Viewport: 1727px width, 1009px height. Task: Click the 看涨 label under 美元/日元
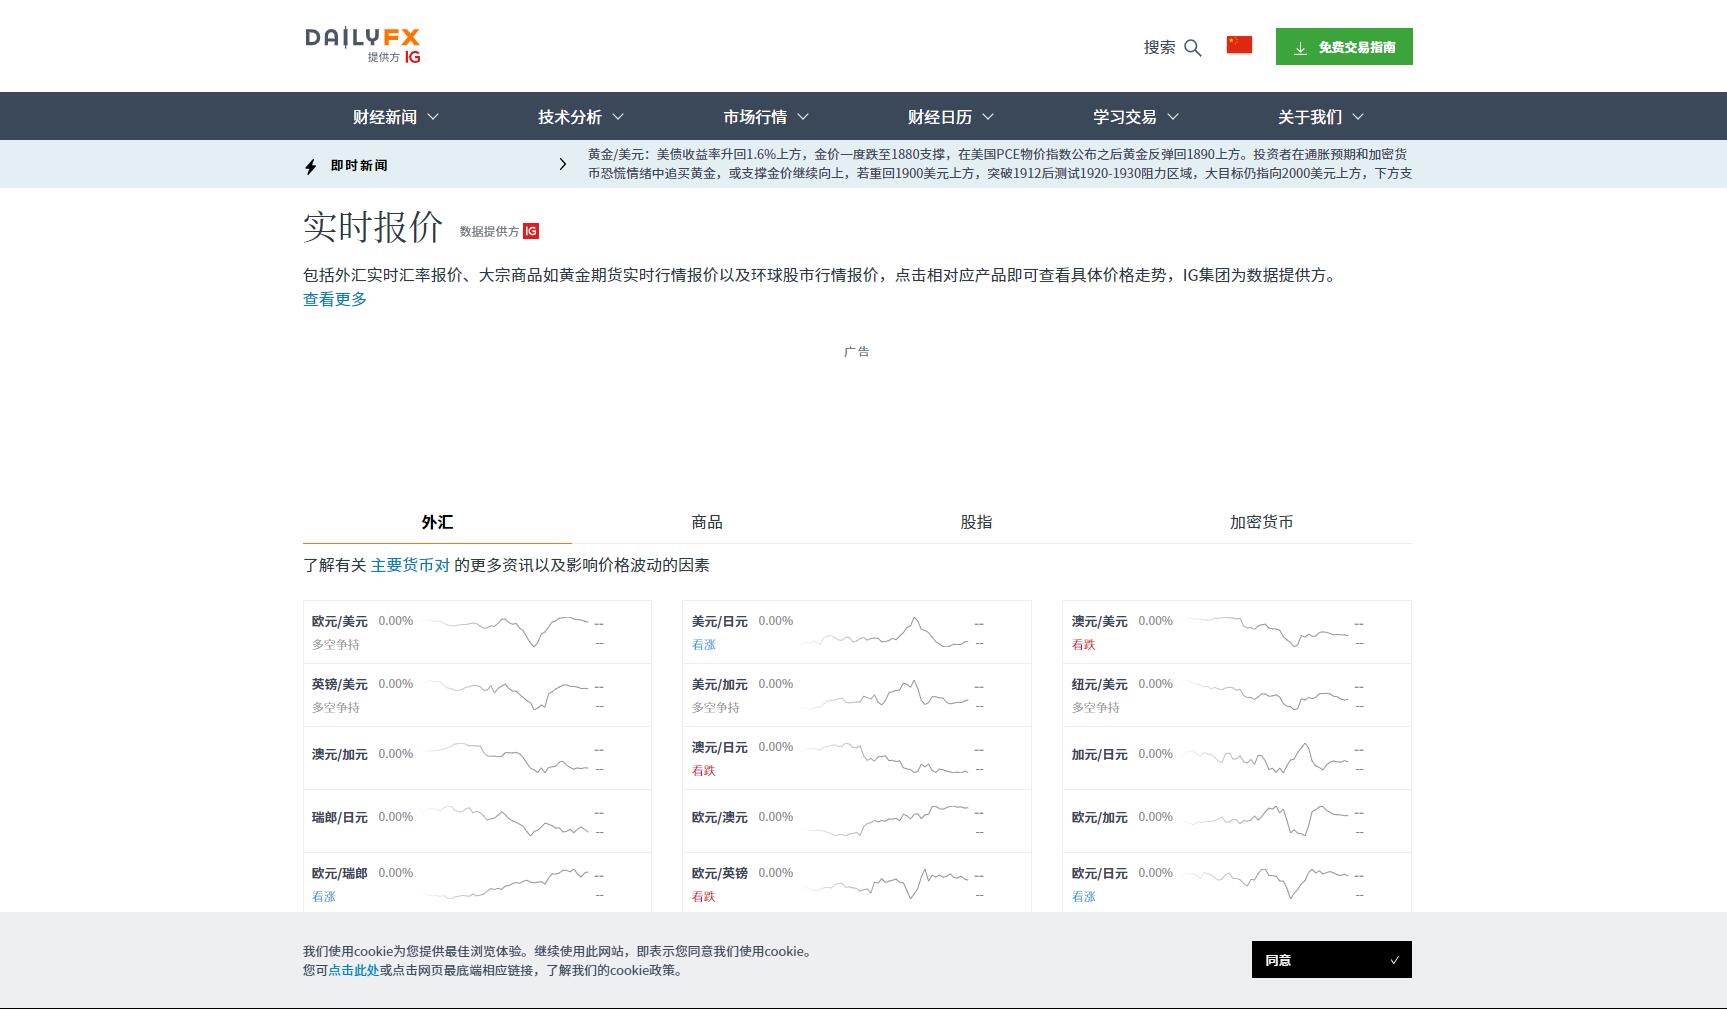(704, 645)
